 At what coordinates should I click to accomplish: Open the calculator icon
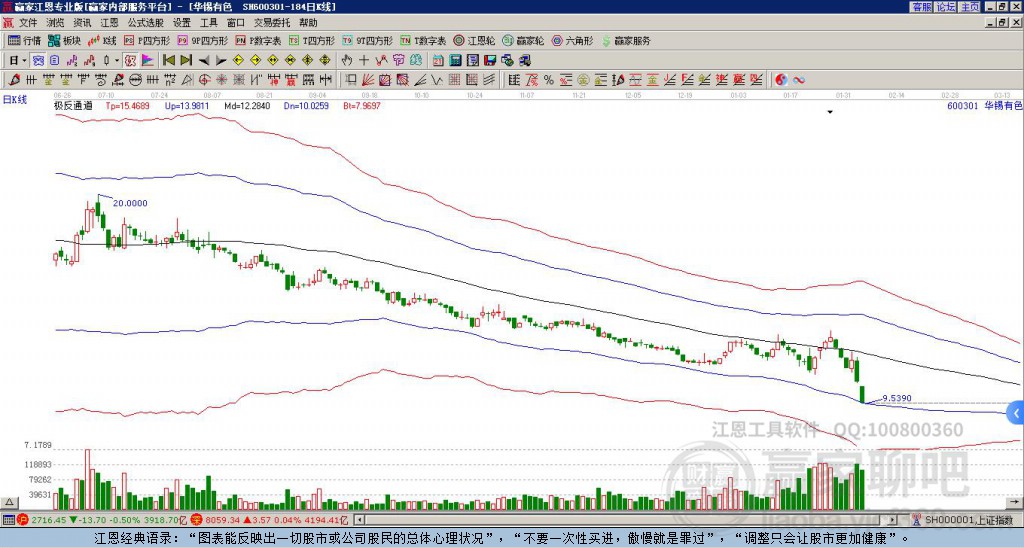[455, 61]
